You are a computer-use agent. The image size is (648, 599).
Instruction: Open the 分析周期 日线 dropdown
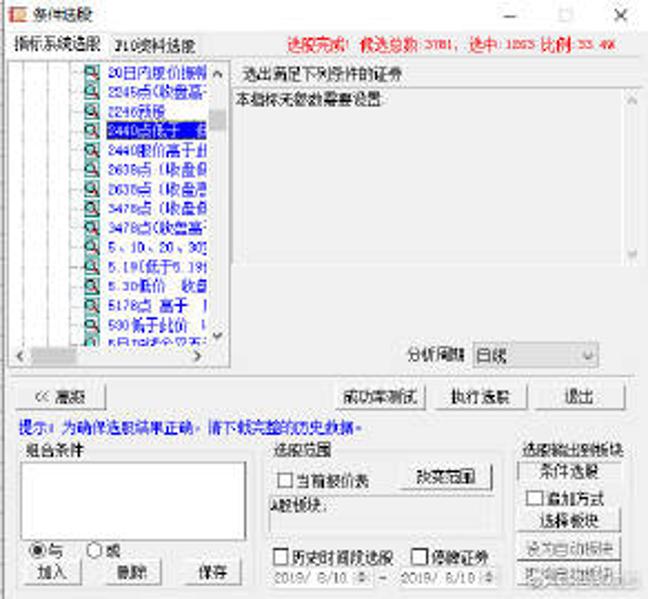587,355
